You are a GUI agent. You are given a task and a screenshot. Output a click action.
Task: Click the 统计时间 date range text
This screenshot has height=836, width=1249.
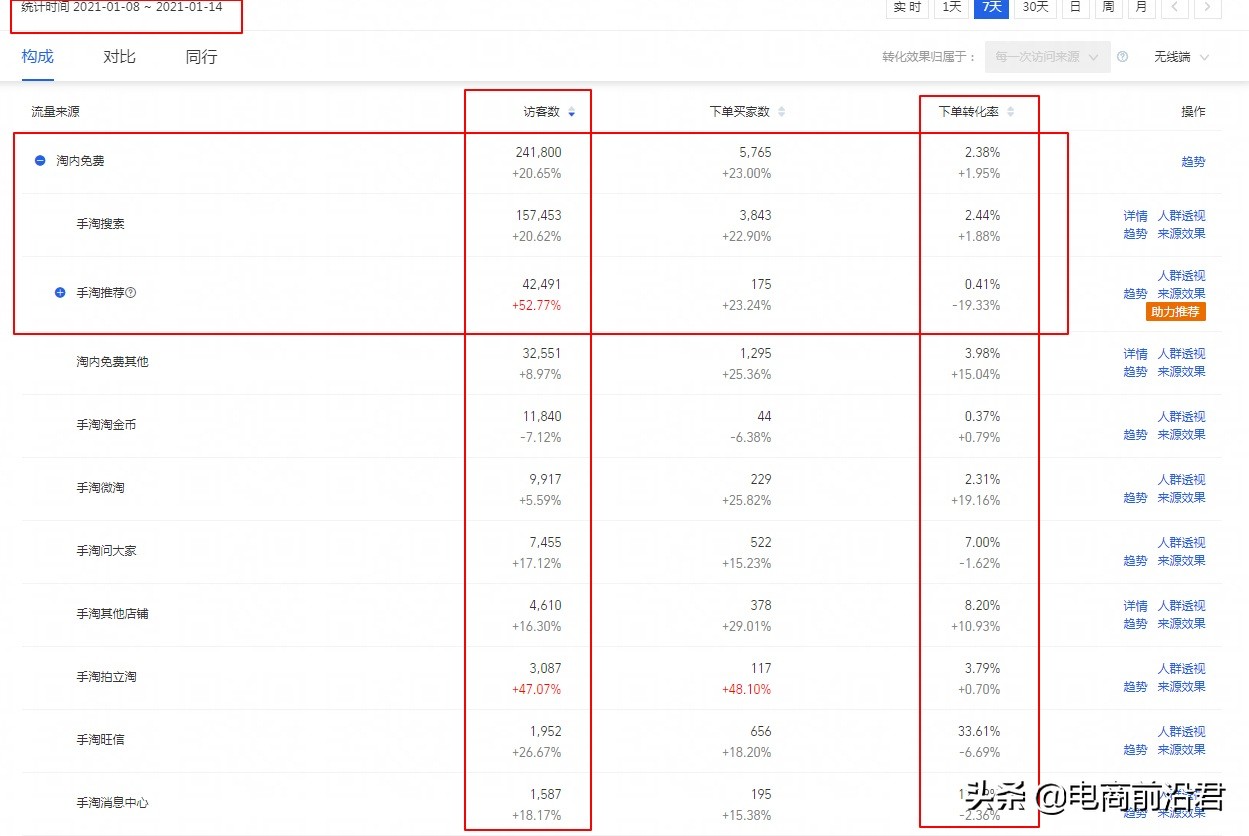(x=122, y=7)
